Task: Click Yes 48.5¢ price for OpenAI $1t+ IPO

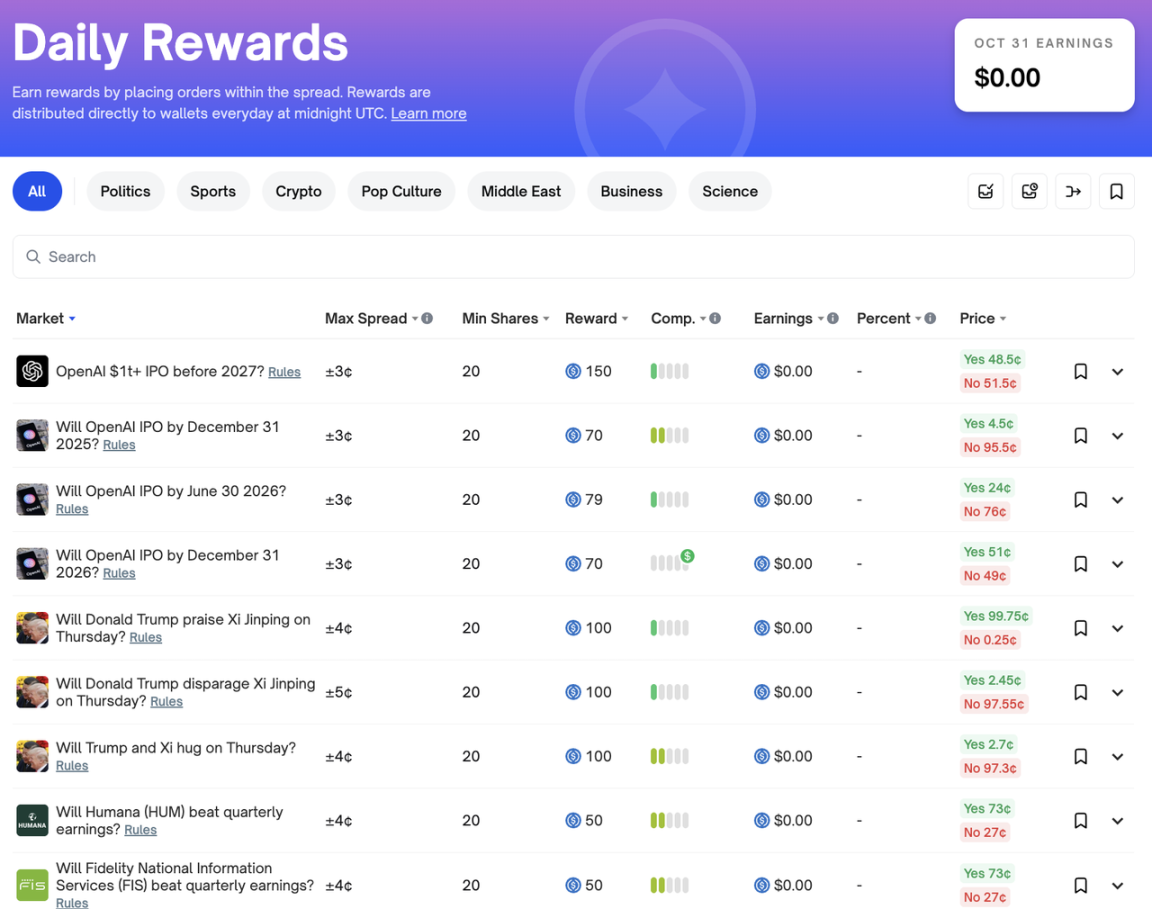Action: [991, 360]
